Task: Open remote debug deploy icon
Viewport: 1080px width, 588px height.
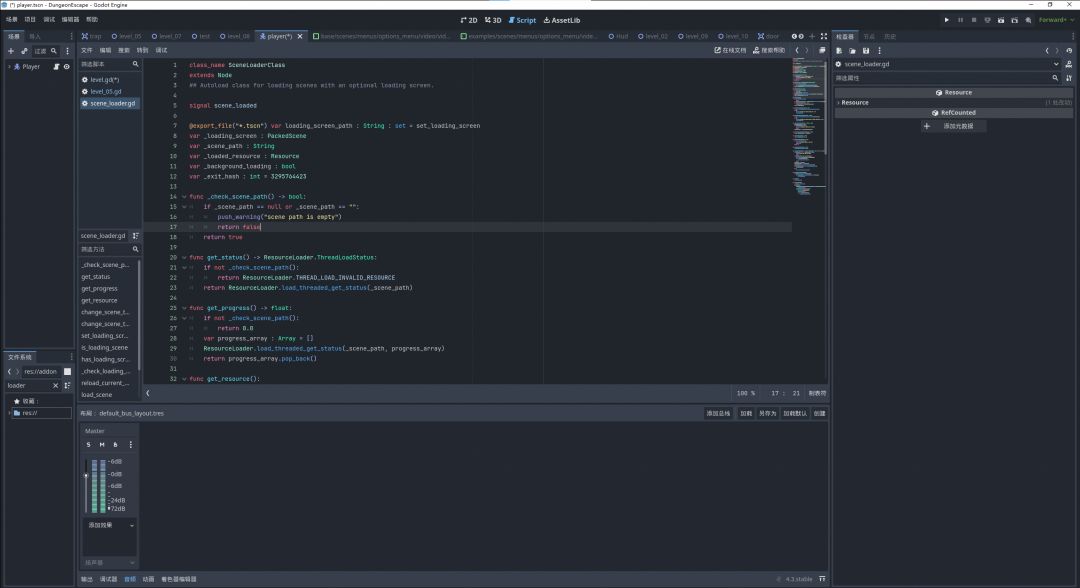Action: (987, 20)
